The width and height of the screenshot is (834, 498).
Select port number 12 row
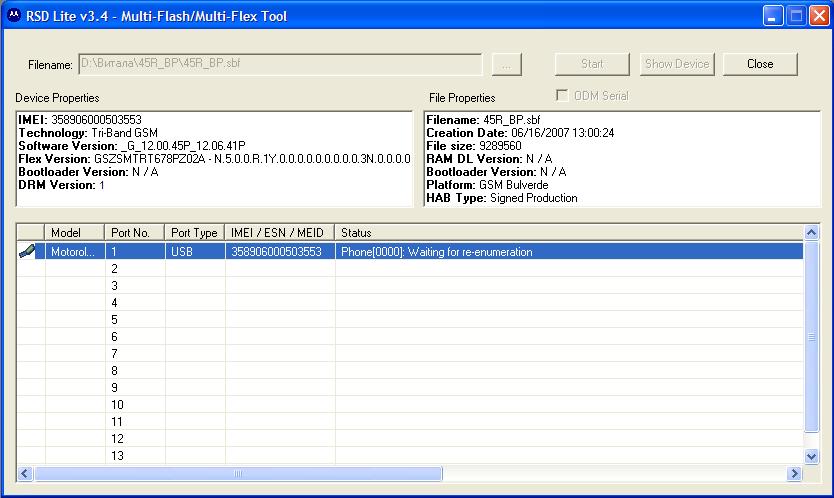click(410, 439)
